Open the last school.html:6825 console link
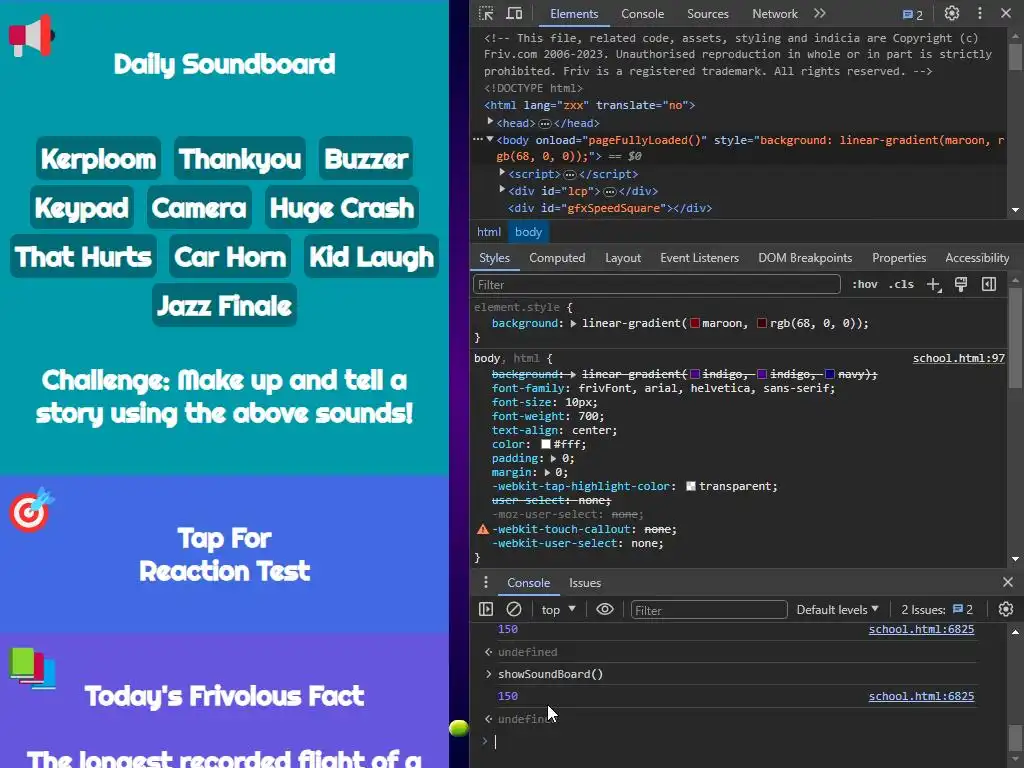Screen dimensions: 1024x768 click(921, 696)
